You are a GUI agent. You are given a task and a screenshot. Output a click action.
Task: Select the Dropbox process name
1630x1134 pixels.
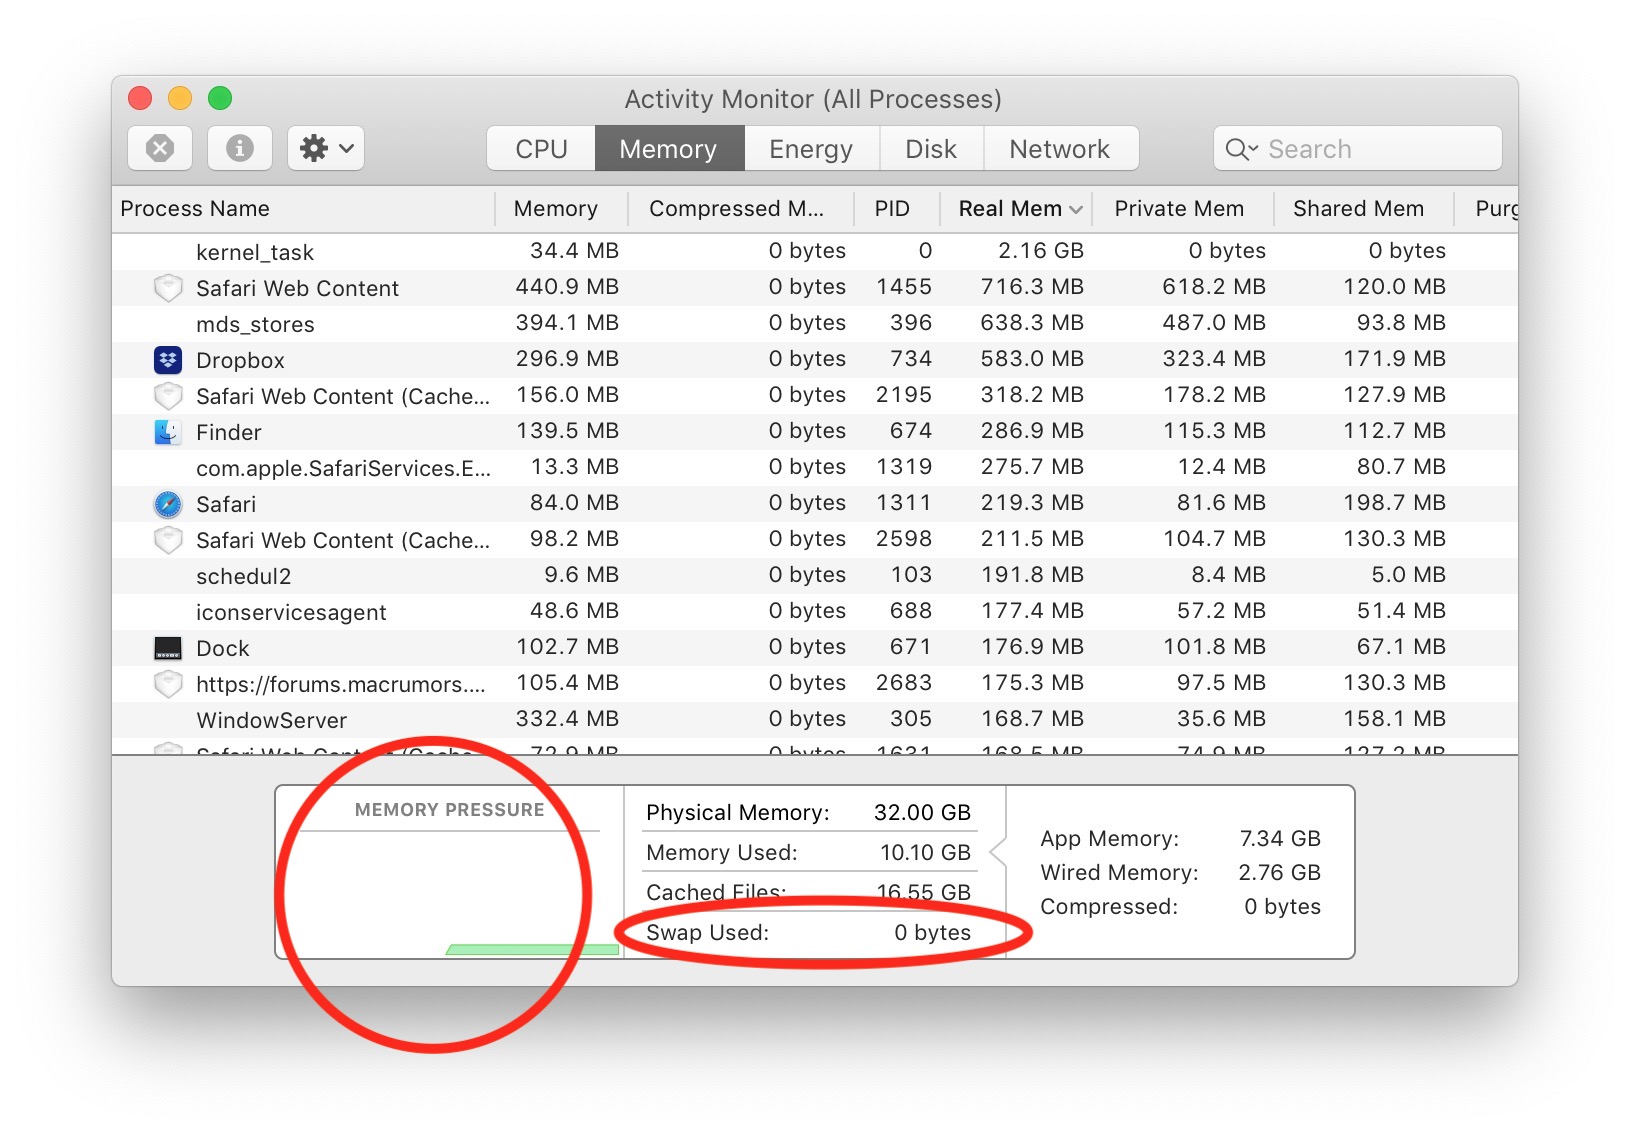click(x=241, y=360)
